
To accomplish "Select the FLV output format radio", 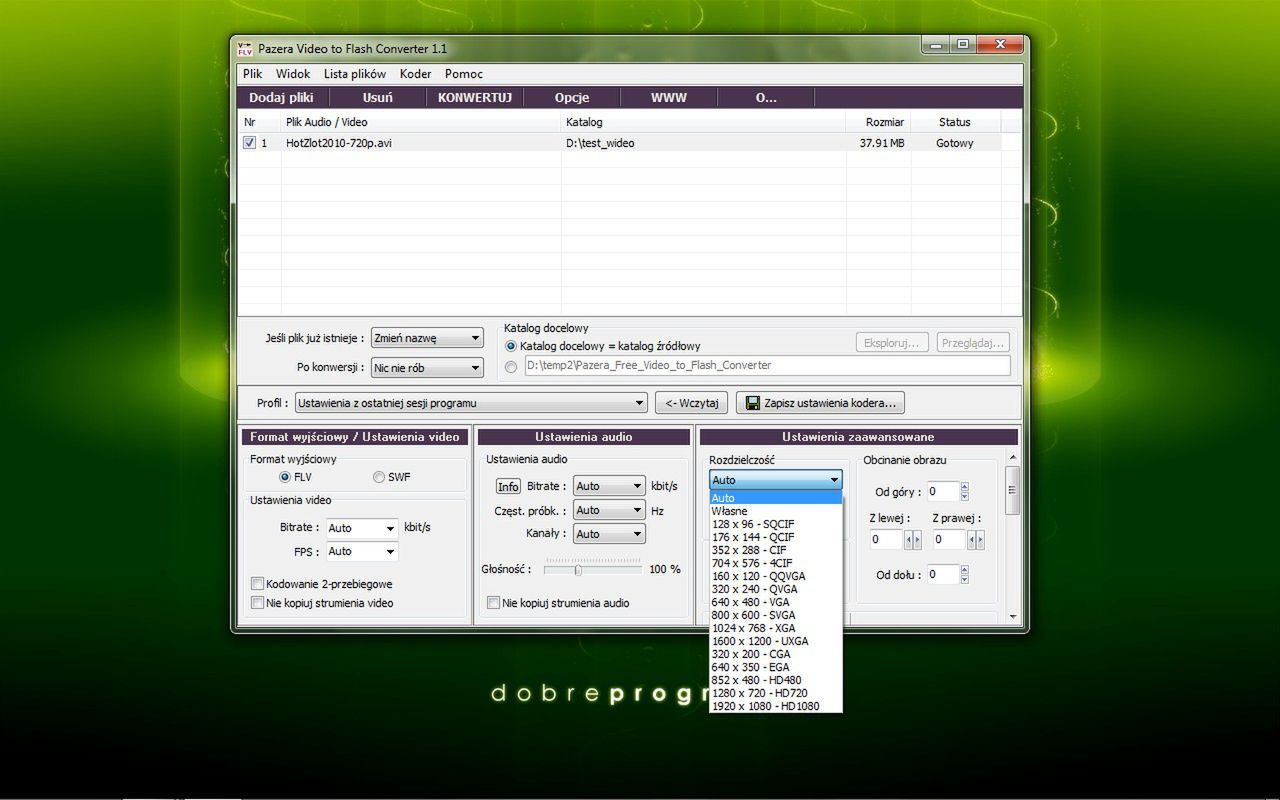I will coord(285,477).
